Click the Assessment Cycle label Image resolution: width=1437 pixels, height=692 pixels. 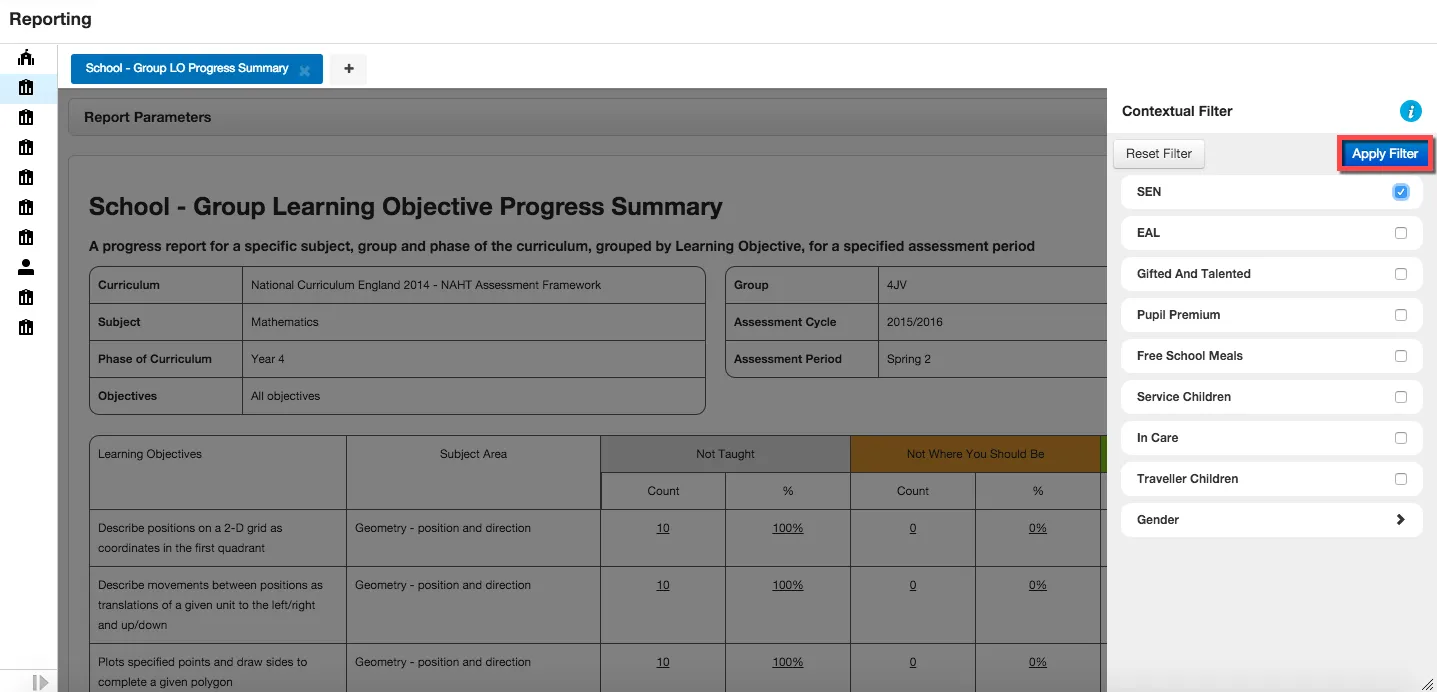[x=785, y=322]
